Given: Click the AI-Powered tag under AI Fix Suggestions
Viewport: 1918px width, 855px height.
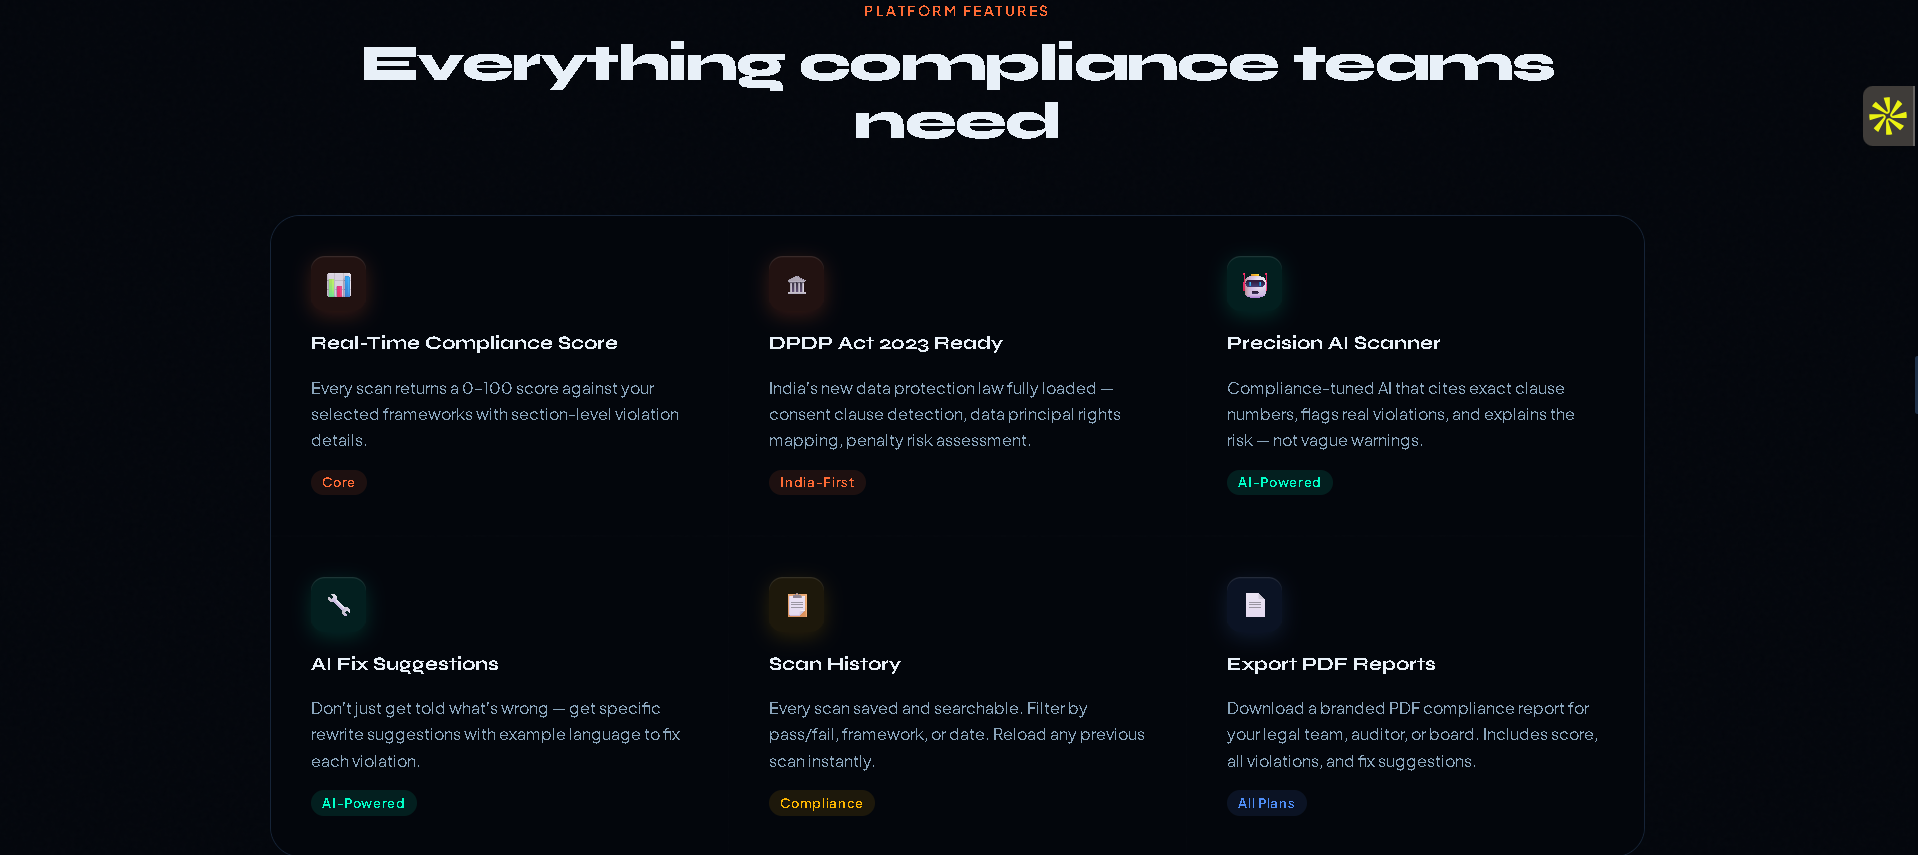Looking at the screenshot, I should (x=363, y=803).
